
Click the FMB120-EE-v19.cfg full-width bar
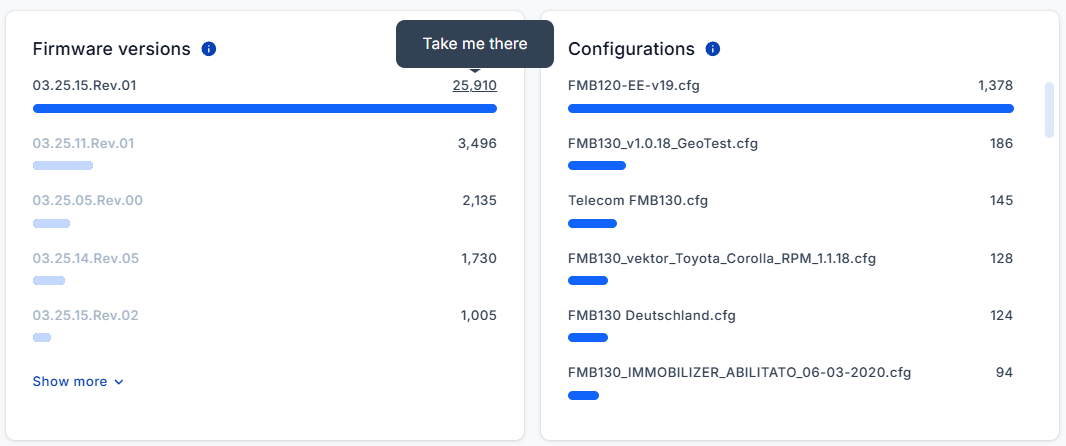(x=790, y=108)
